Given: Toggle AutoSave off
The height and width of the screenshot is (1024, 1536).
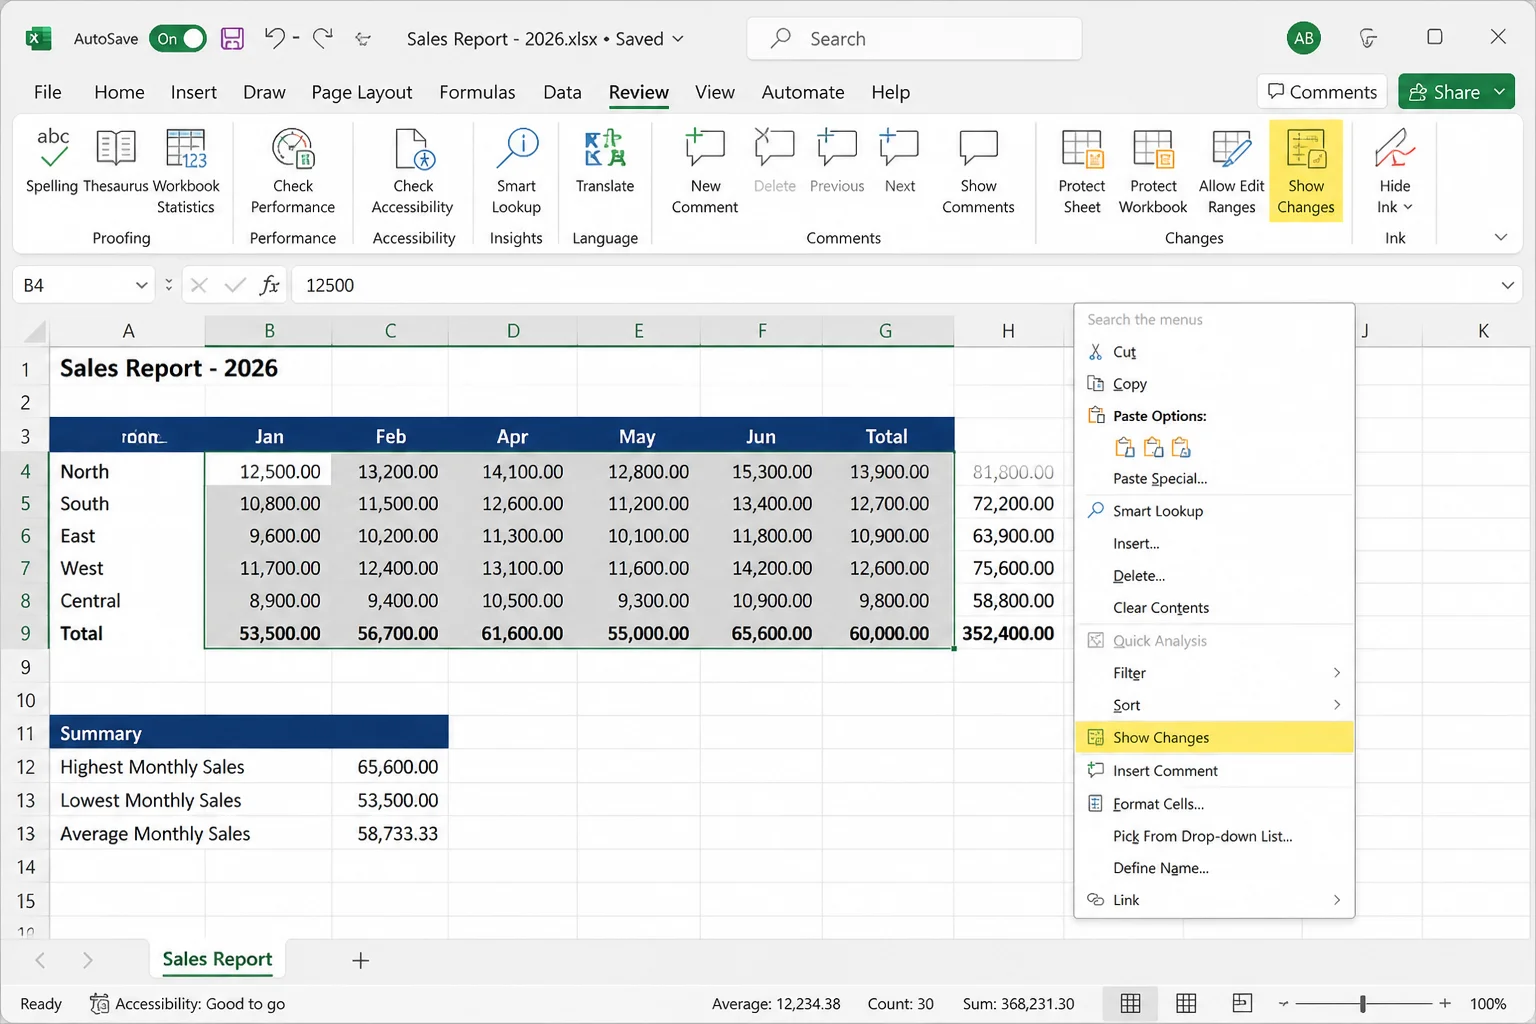Looking at the screenshot, I should tap(178, 39).
